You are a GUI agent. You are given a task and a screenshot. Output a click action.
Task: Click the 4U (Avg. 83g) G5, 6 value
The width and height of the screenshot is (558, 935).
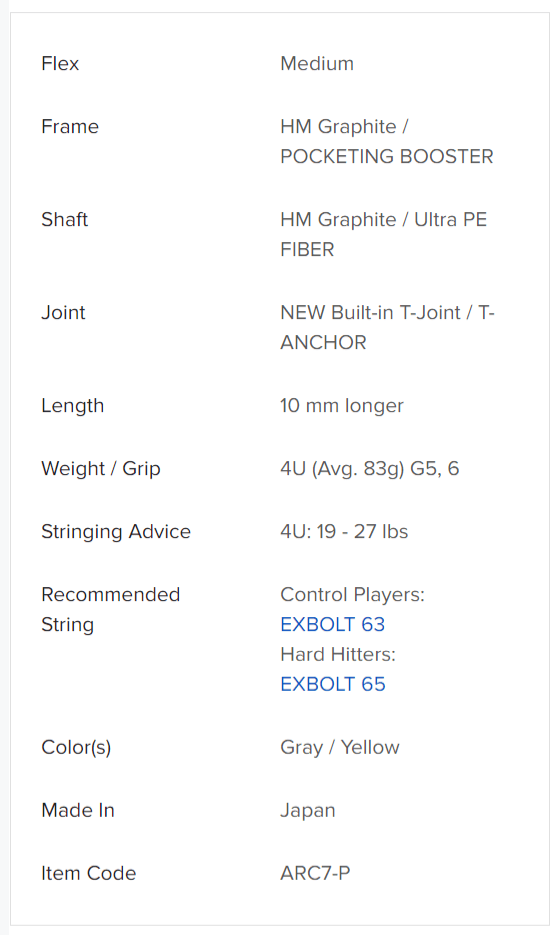tap(370, 469)
